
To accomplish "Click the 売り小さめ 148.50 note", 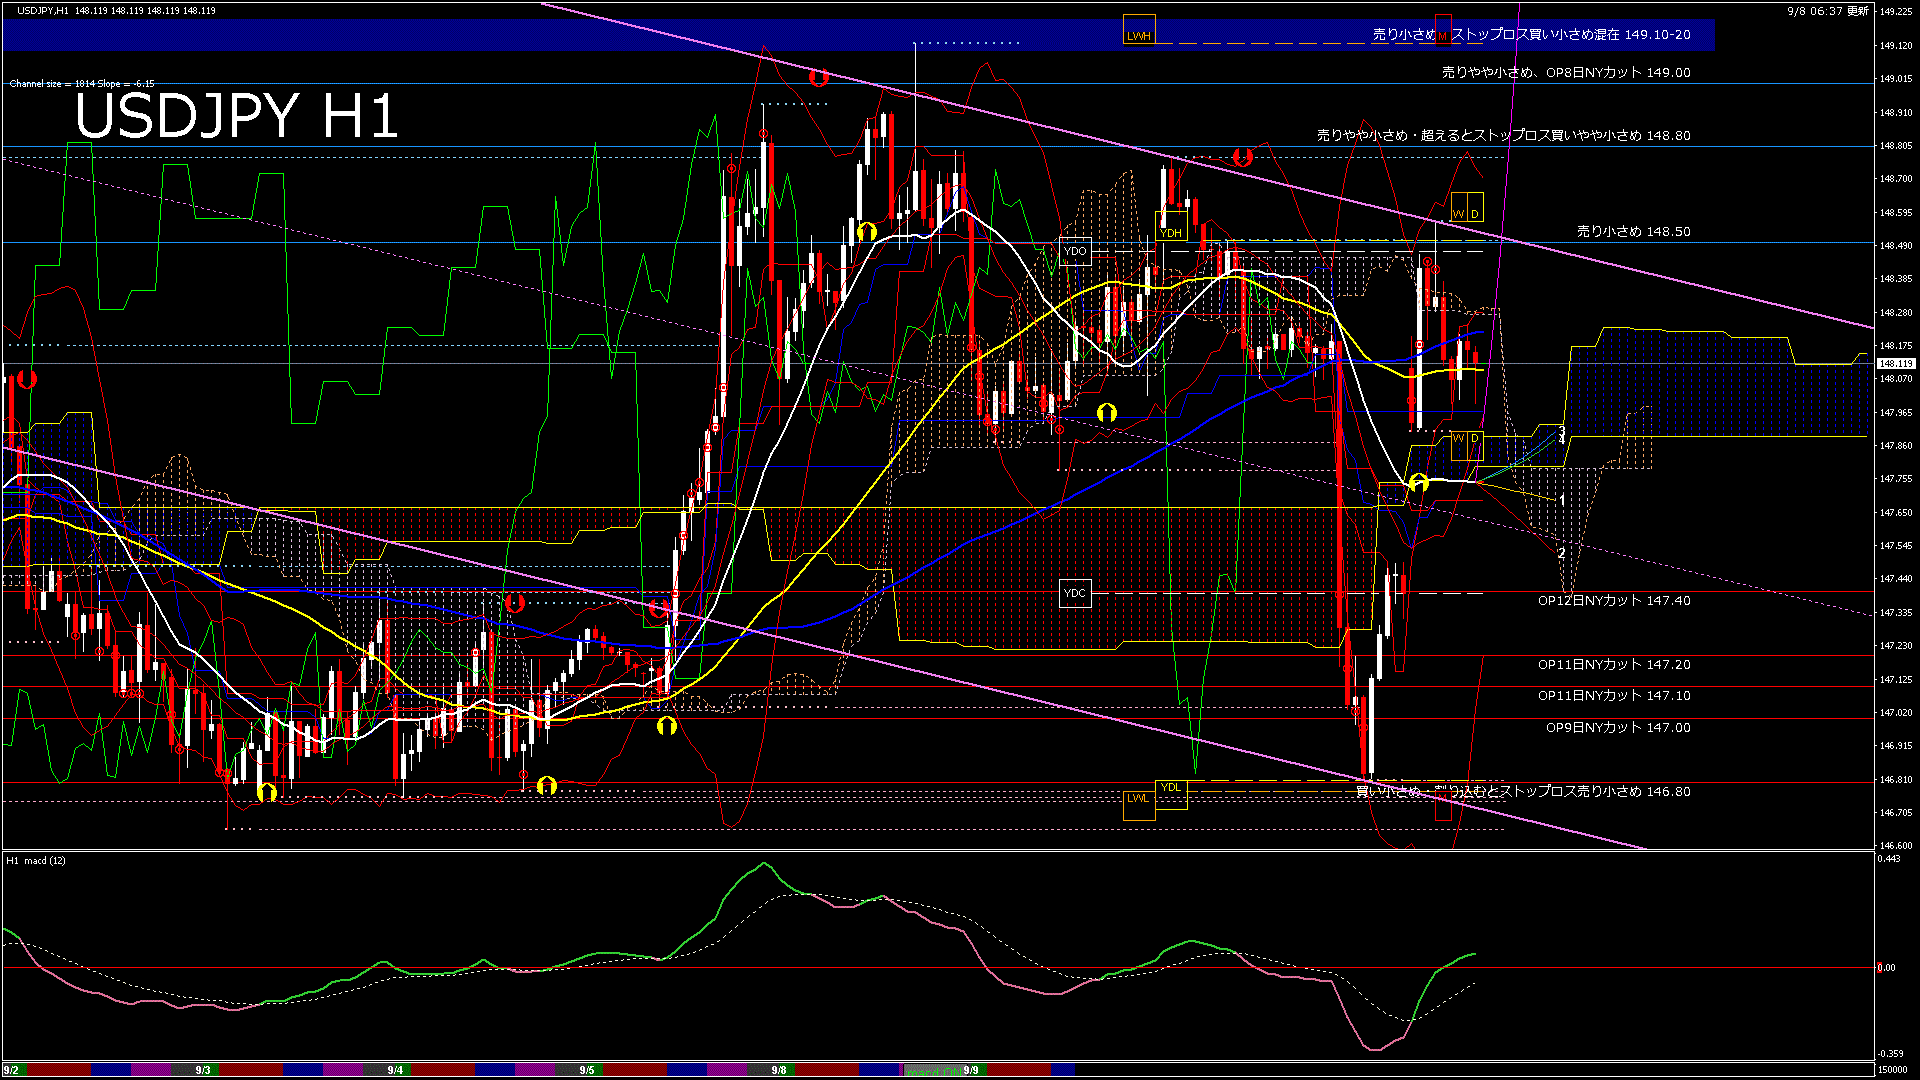I will [x=1634, y=231].
